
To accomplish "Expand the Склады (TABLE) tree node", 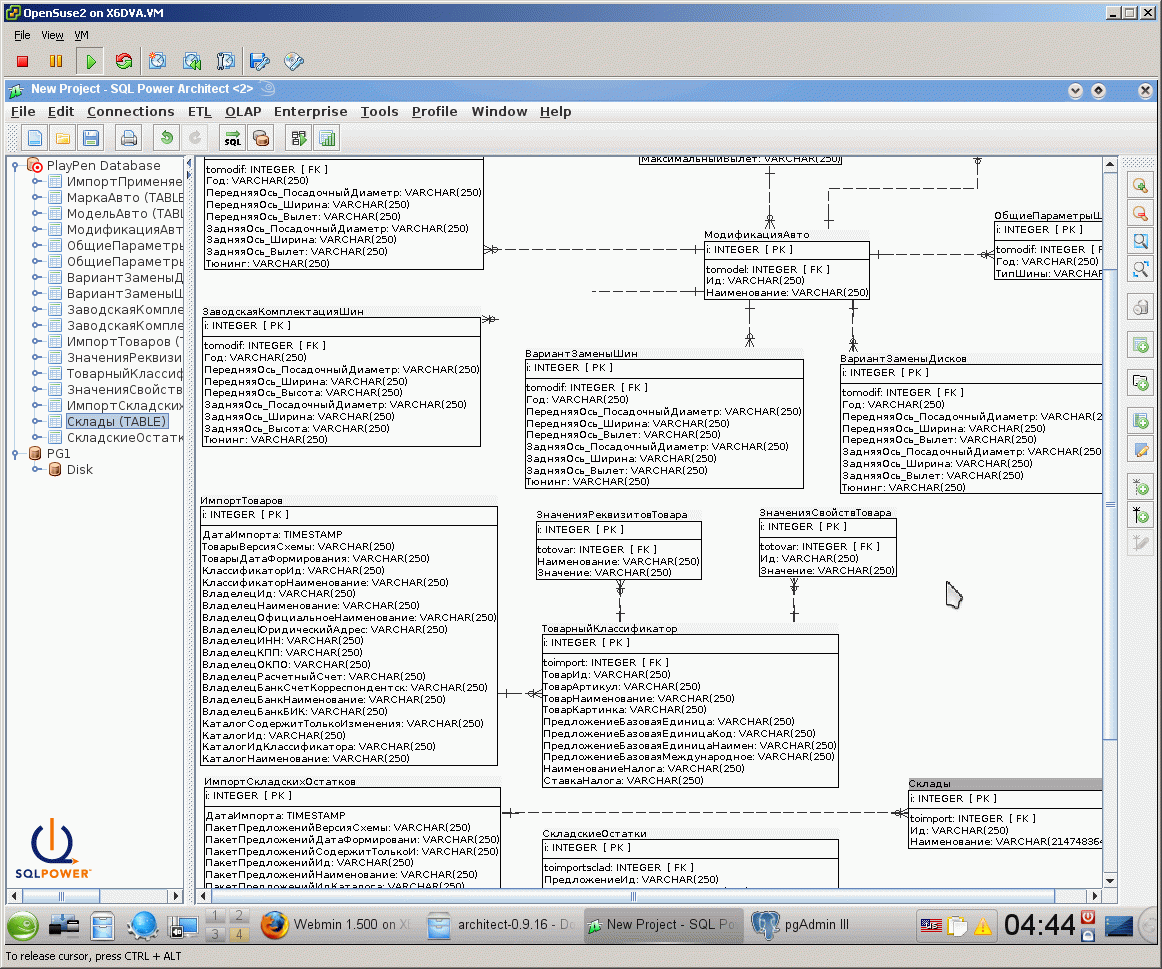I will pos(36,422).
